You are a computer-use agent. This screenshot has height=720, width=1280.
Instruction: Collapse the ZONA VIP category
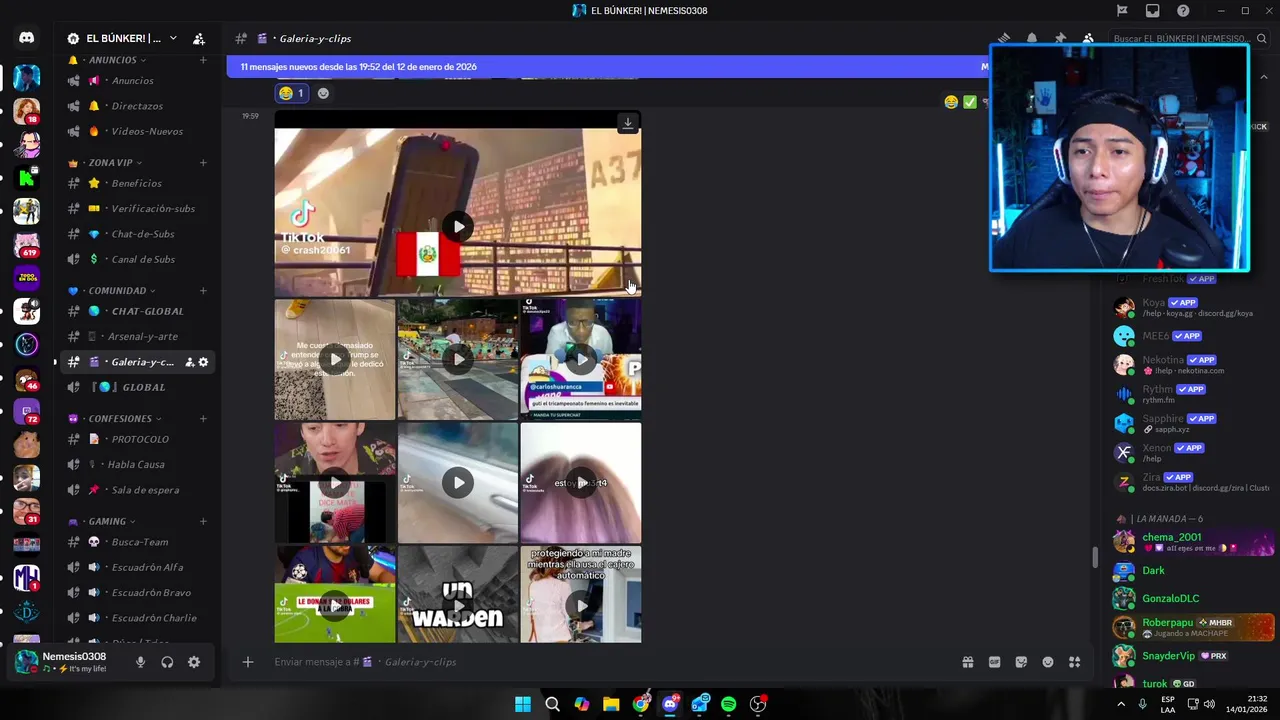114,163
